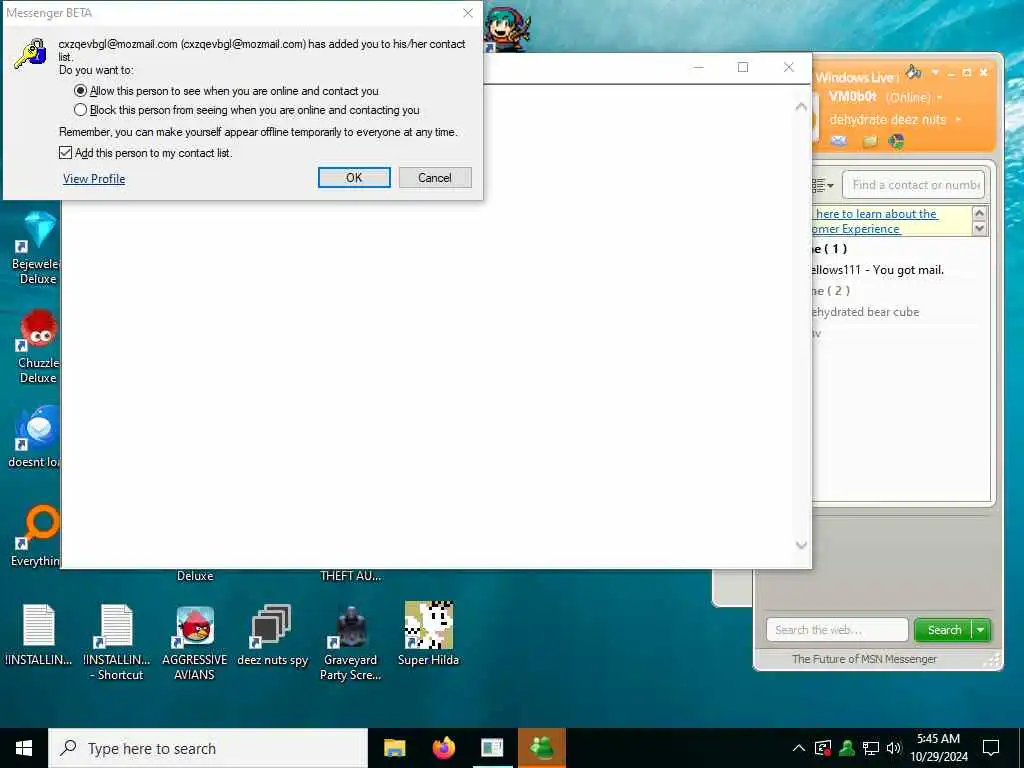Click the Online (1) group header

tap(829, 249)
